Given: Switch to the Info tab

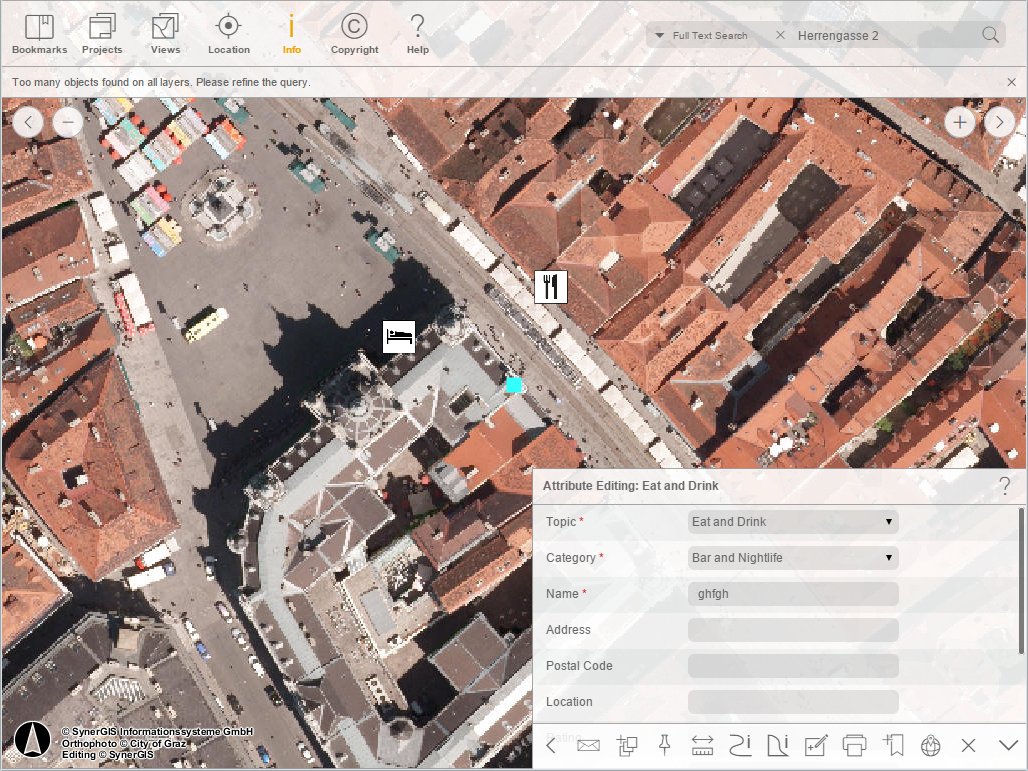Looking at the screenshot, I should point(291,31).
